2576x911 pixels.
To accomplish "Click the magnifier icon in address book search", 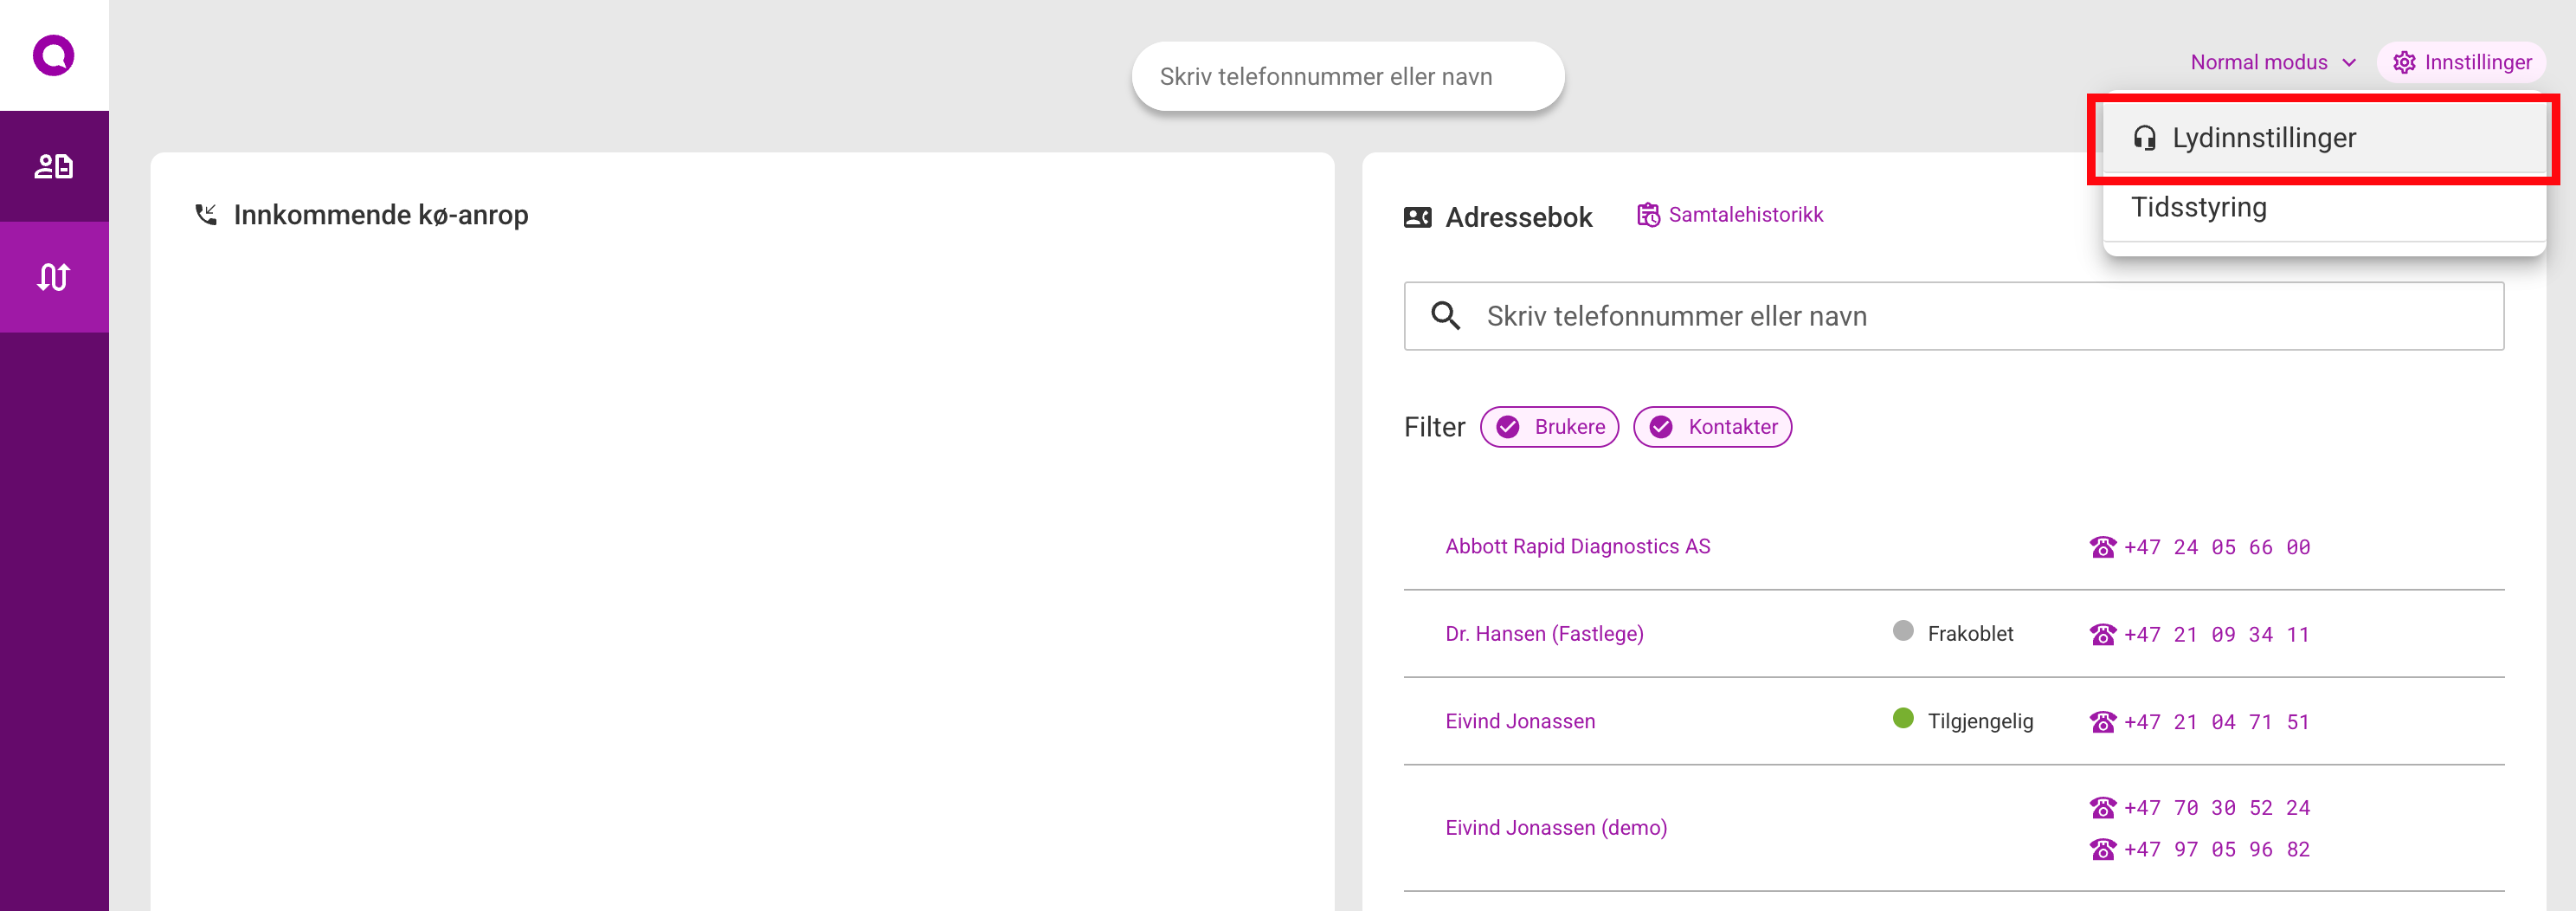I will point(1445,316).
